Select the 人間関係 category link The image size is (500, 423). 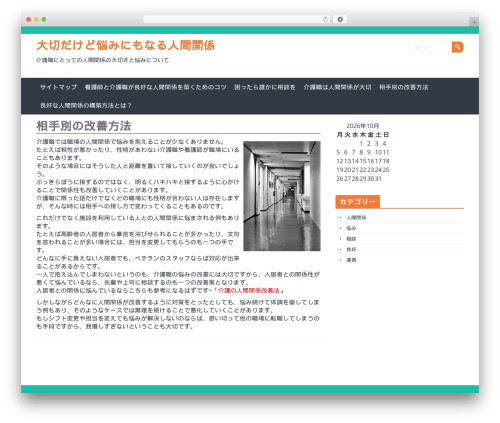pyautogui.click(x=356, y=218)
